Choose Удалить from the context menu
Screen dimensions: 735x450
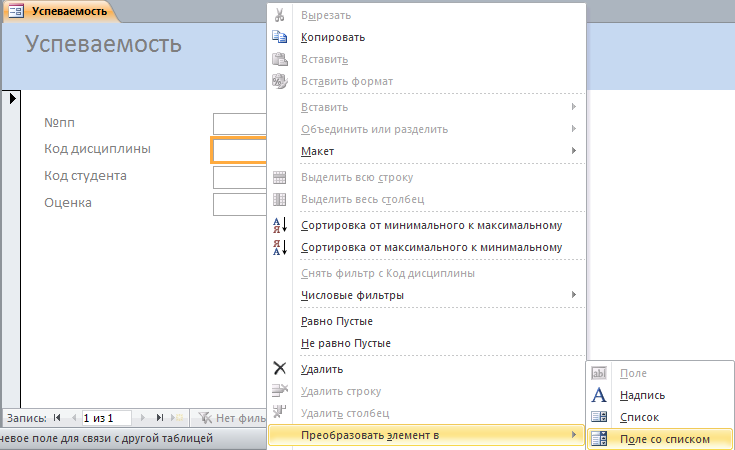(x=427, y=369)
